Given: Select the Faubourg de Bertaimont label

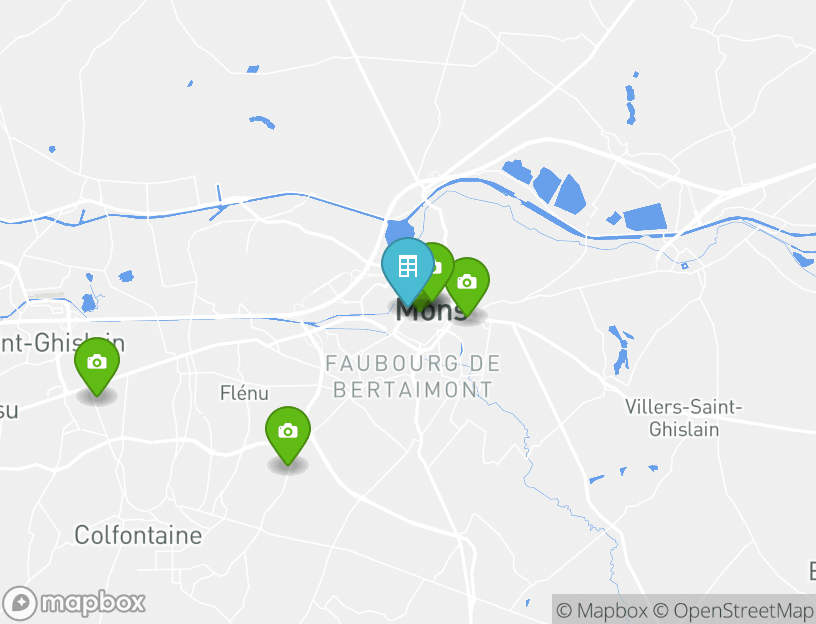Looking at the screenshot, I should pyautogui.click(x=413, y=376).
